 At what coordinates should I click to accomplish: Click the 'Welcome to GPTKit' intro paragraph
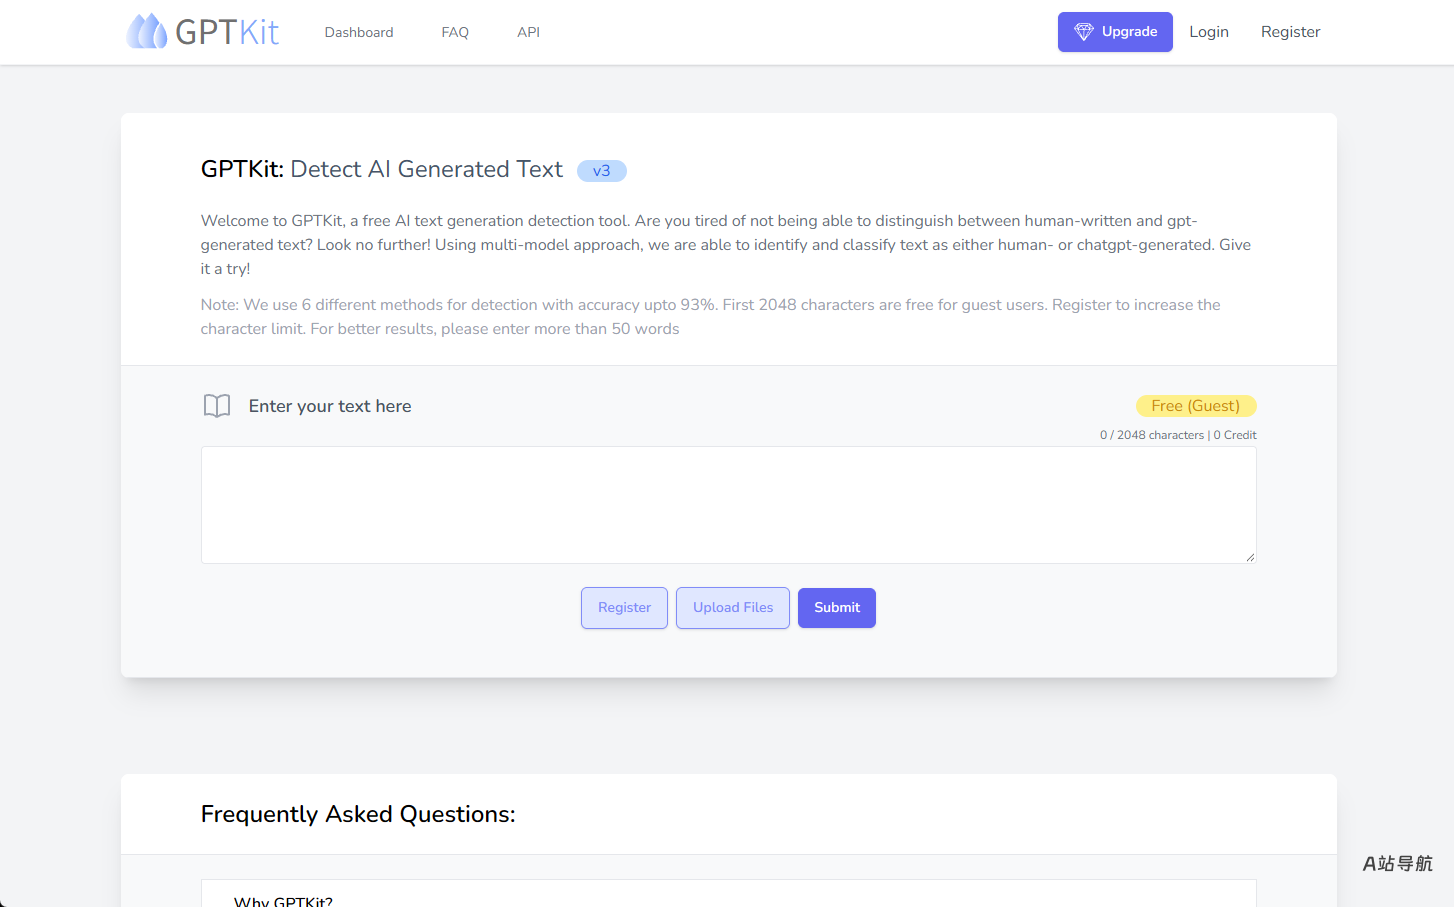click(726, 245)
